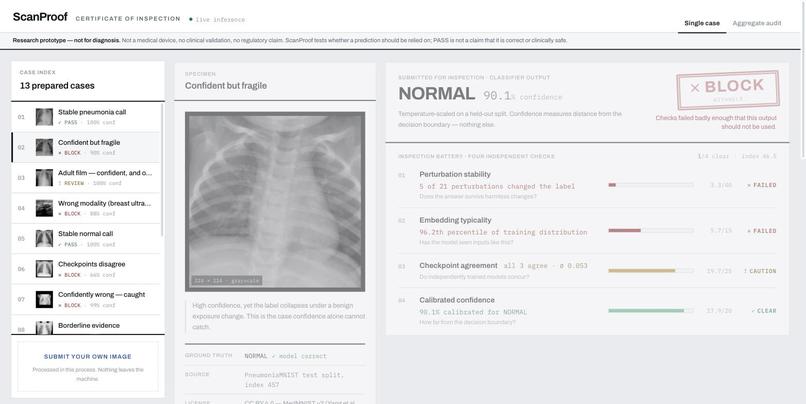806x404 pixels.
Task: Click the page vertical scrollbar
Action: click(x=803, y=80)
